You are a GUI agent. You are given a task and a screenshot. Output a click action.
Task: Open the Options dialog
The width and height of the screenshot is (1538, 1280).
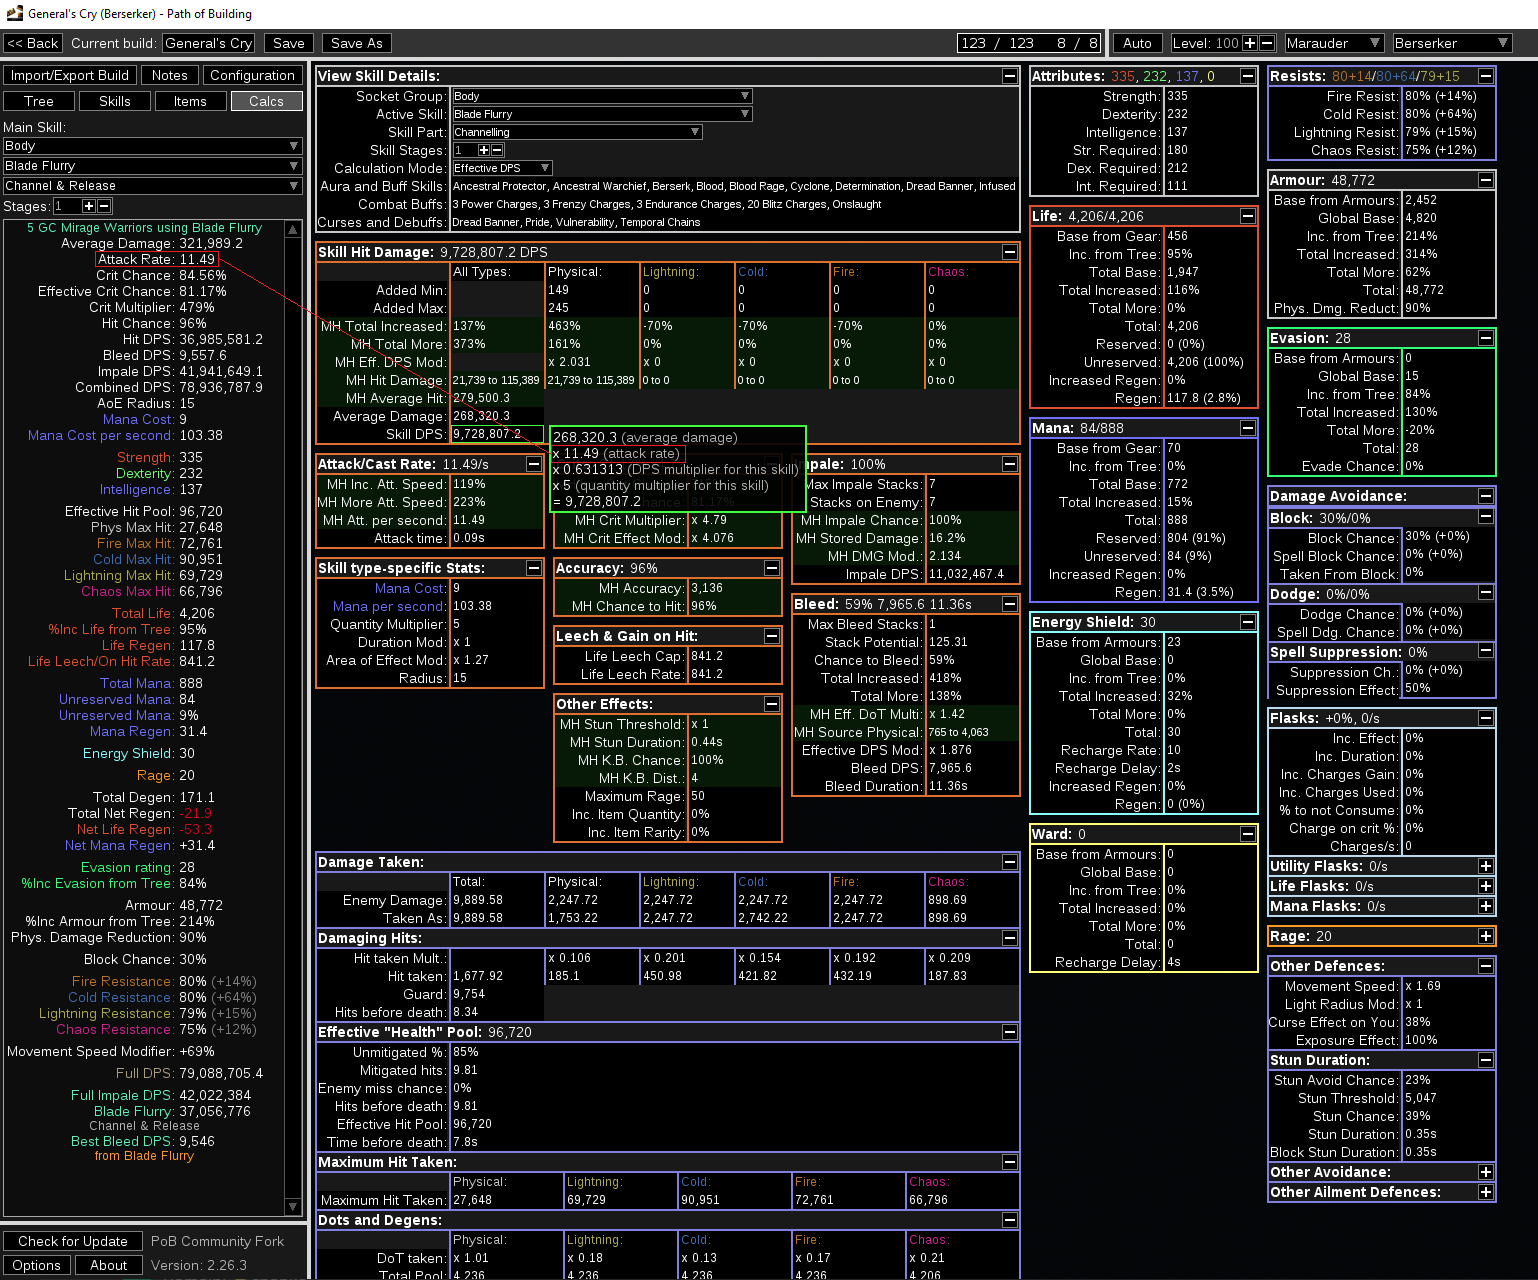tap(37, 1265)
